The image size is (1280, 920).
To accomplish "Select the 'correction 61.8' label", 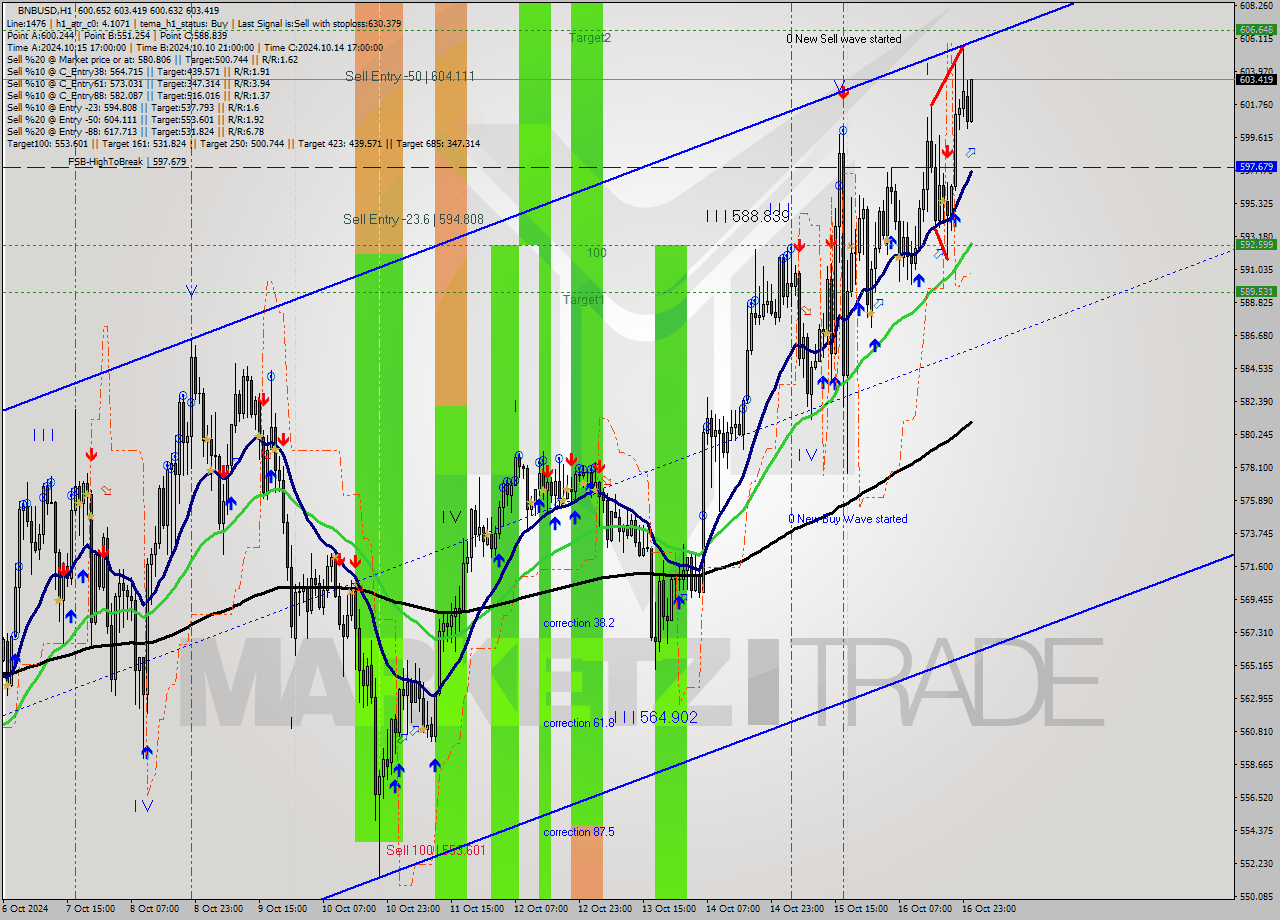I will pos(579,723).
